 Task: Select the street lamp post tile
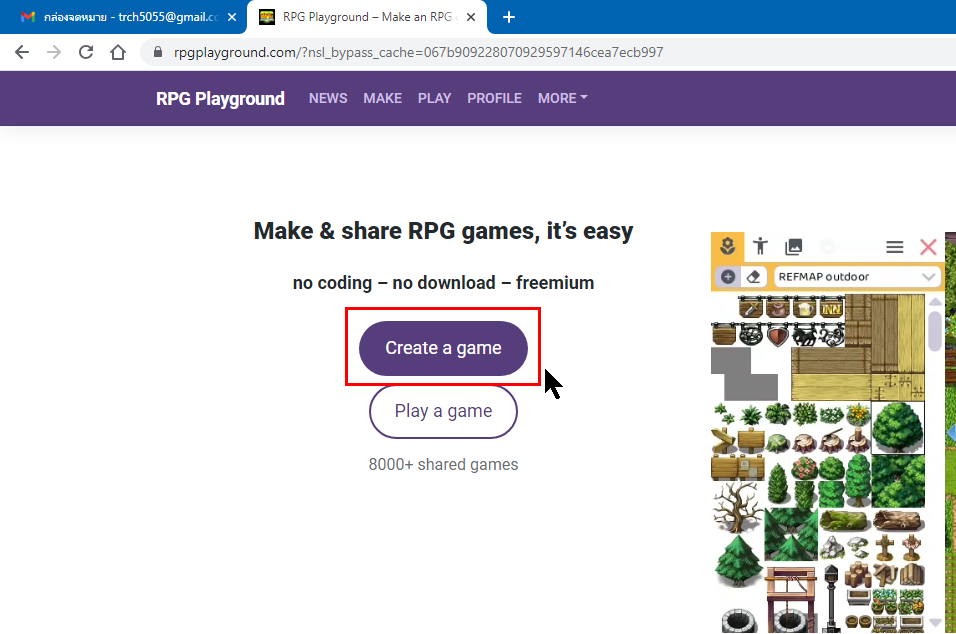(x=831, y=597)
